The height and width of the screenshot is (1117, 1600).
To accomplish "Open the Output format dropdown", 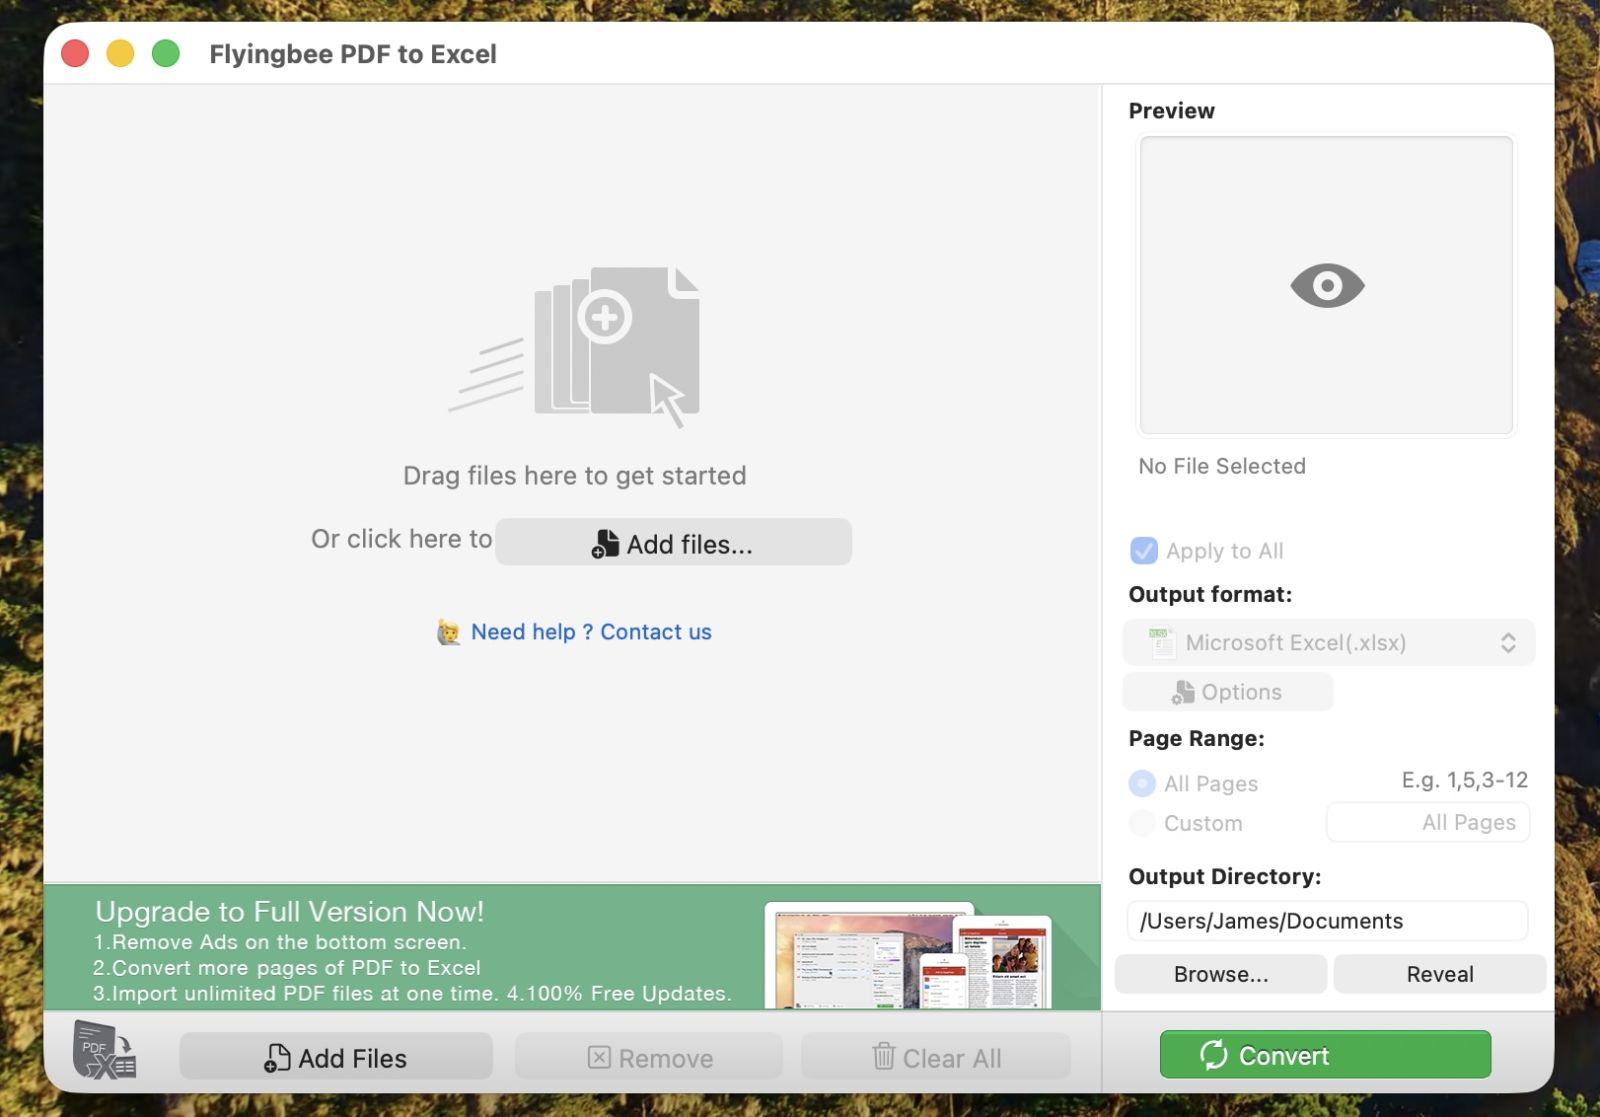I will click(x=1328, y=642).
